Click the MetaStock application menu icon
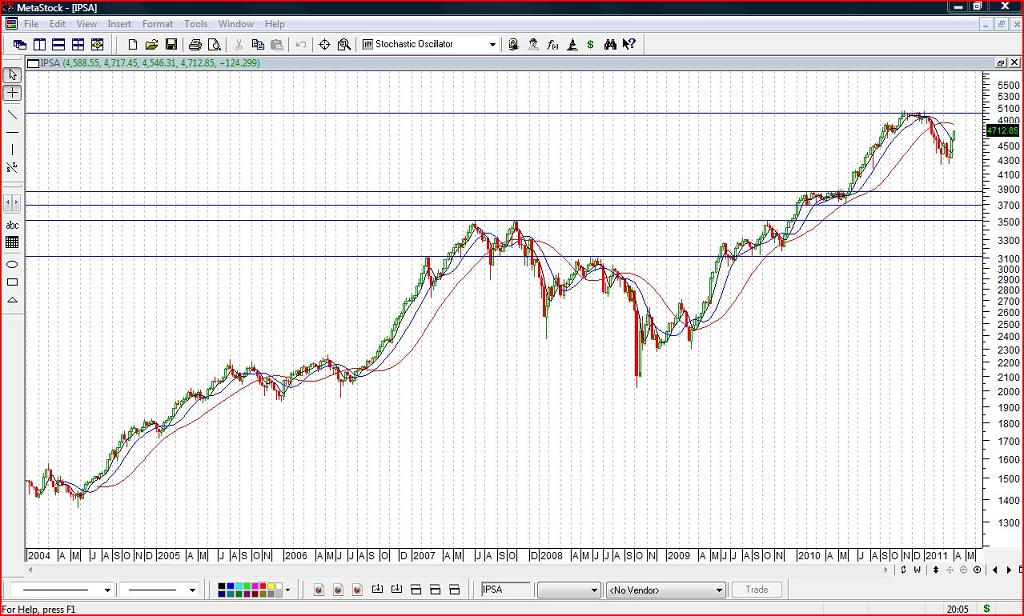 click(x=11, y=24)
